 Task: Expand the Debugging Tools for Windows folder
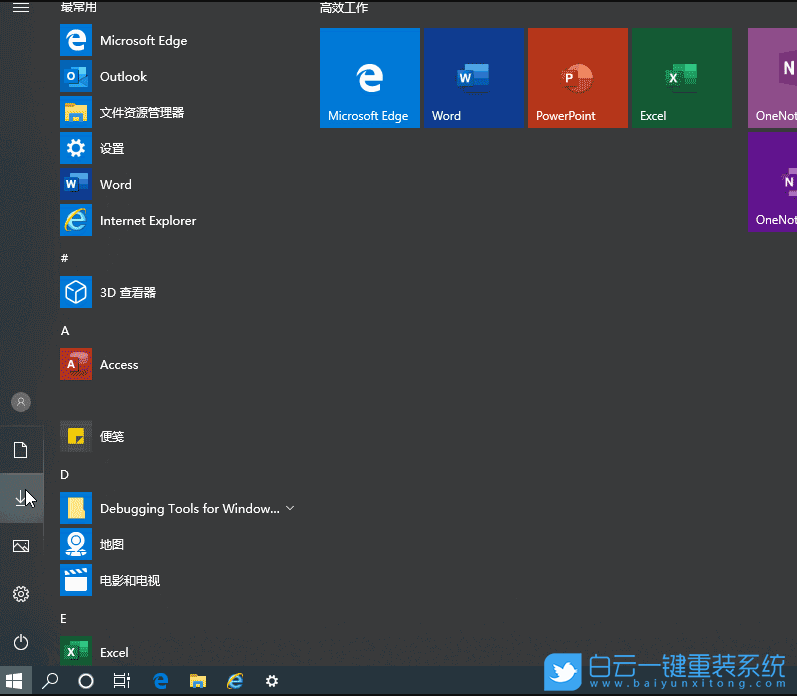click(x=290, y=508)
